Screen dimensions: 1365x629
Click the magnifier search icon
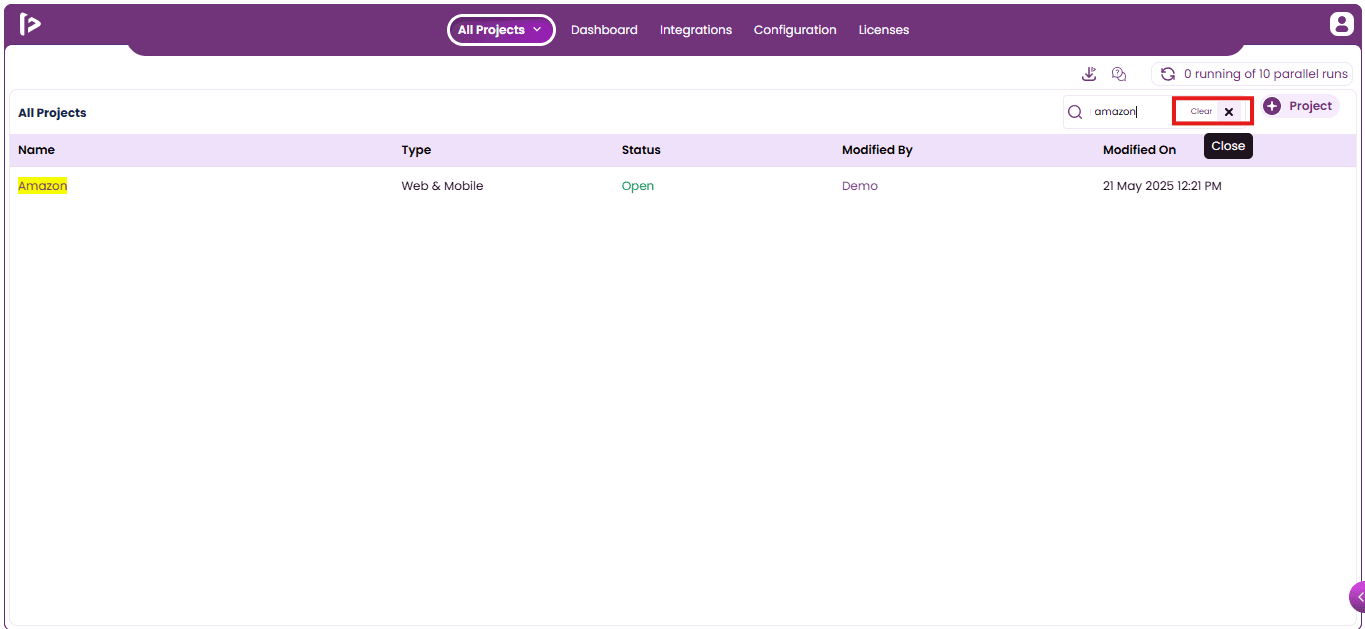coord(1075,112)
